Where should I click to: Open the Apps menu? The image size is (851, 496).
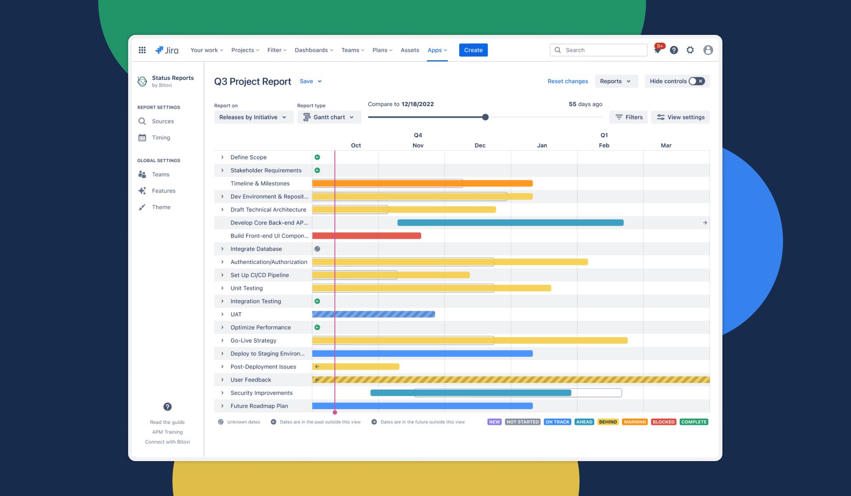[437, 50]
